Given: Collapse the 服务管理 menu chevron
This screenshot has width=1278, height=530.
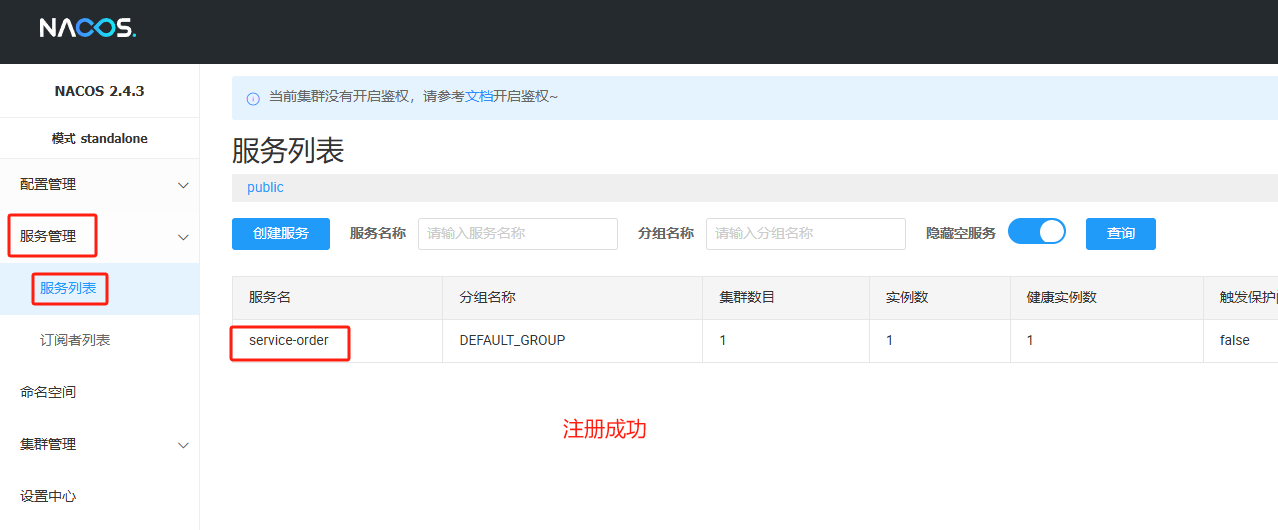Looking at the screenshot, I should 183,237.
